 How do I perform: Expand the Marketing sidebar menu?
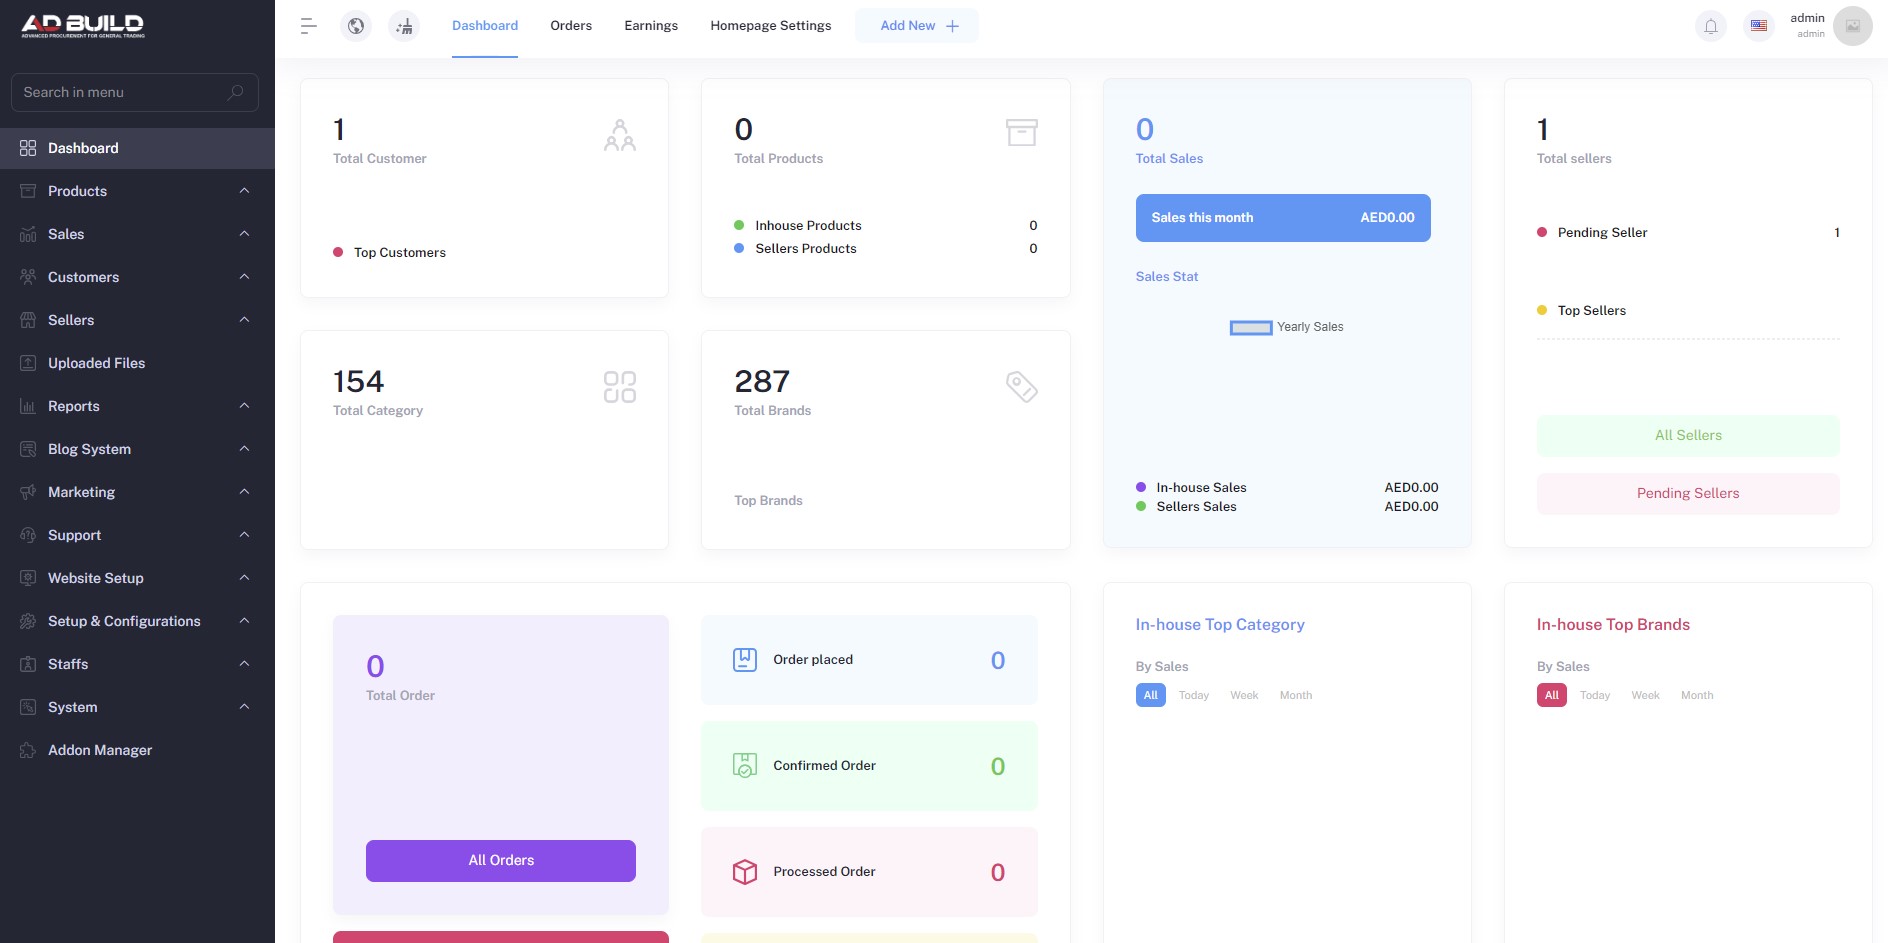pyautogui.click(x=137, y=492)
